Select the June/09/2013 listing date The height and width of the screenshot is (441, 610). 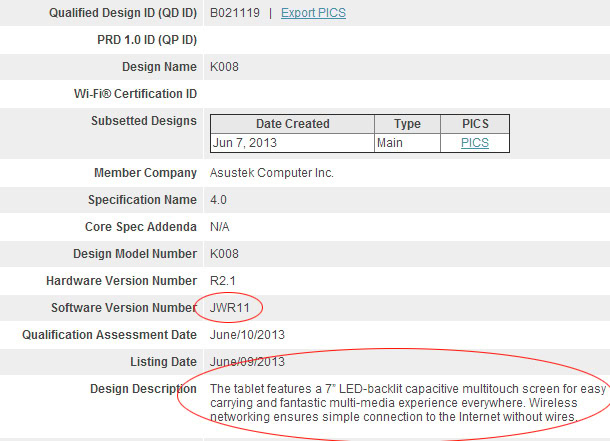(x=249, y=361)
